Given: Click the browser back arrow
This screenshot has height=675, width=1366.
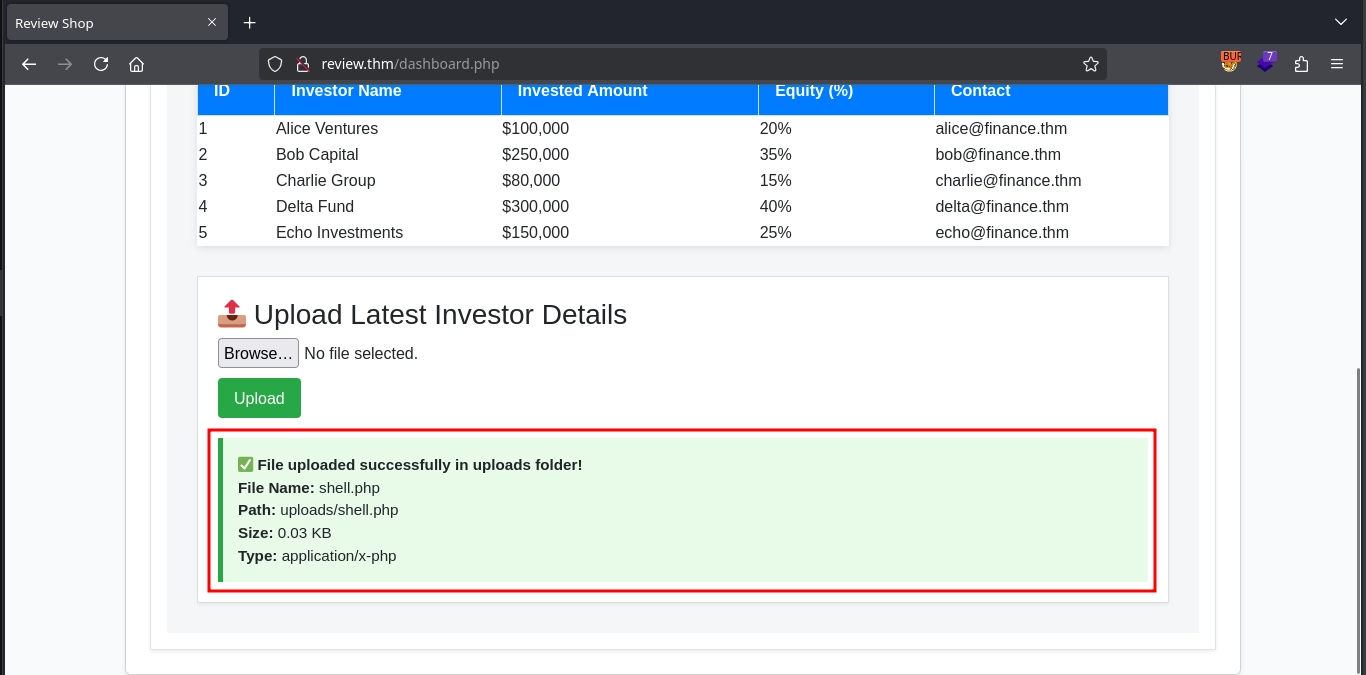Looking at the screenshot, I should (29, 64).
